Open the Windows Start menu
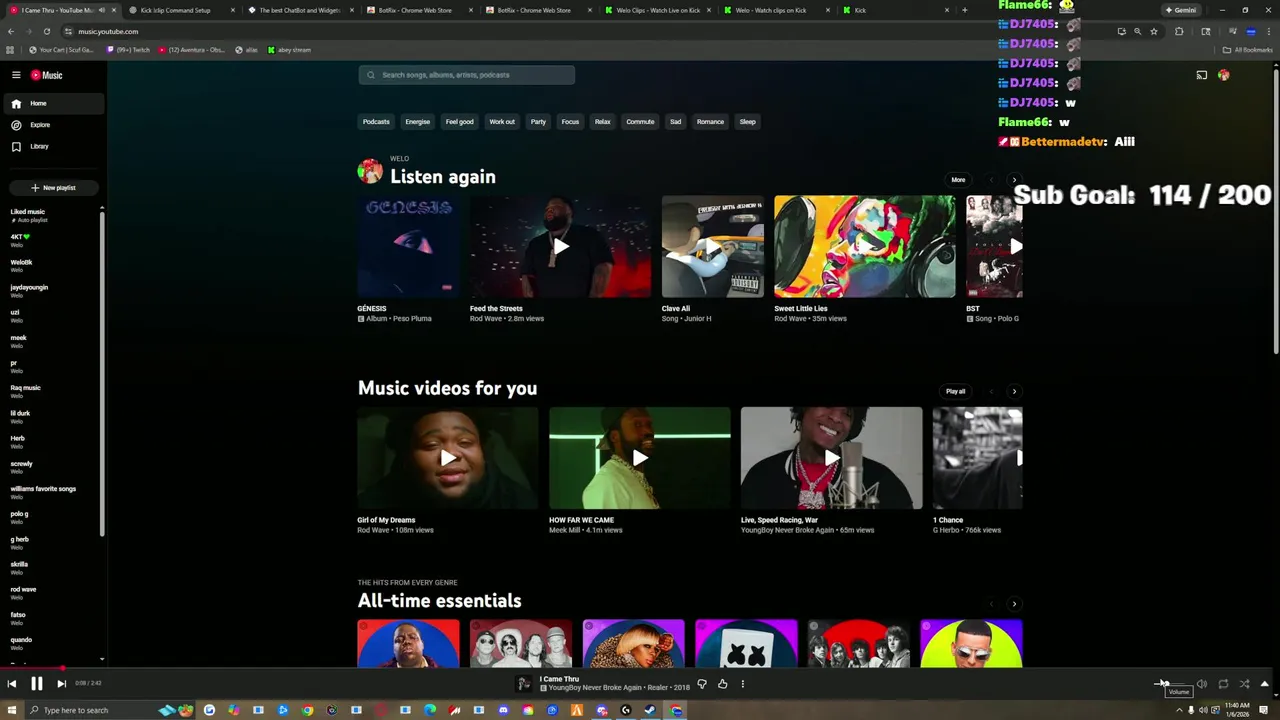This screenshot has height=720, width=1280. pos(11,710)
